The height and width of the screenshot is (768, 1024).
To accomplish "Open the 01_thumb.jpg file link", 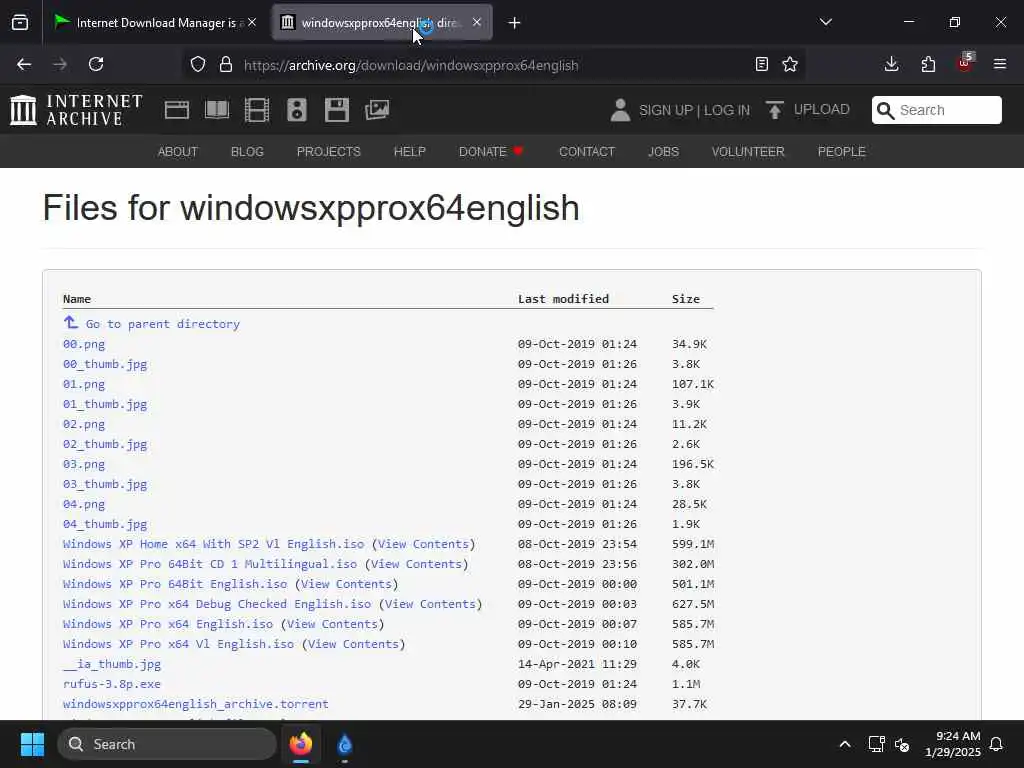I will [104, 404].
